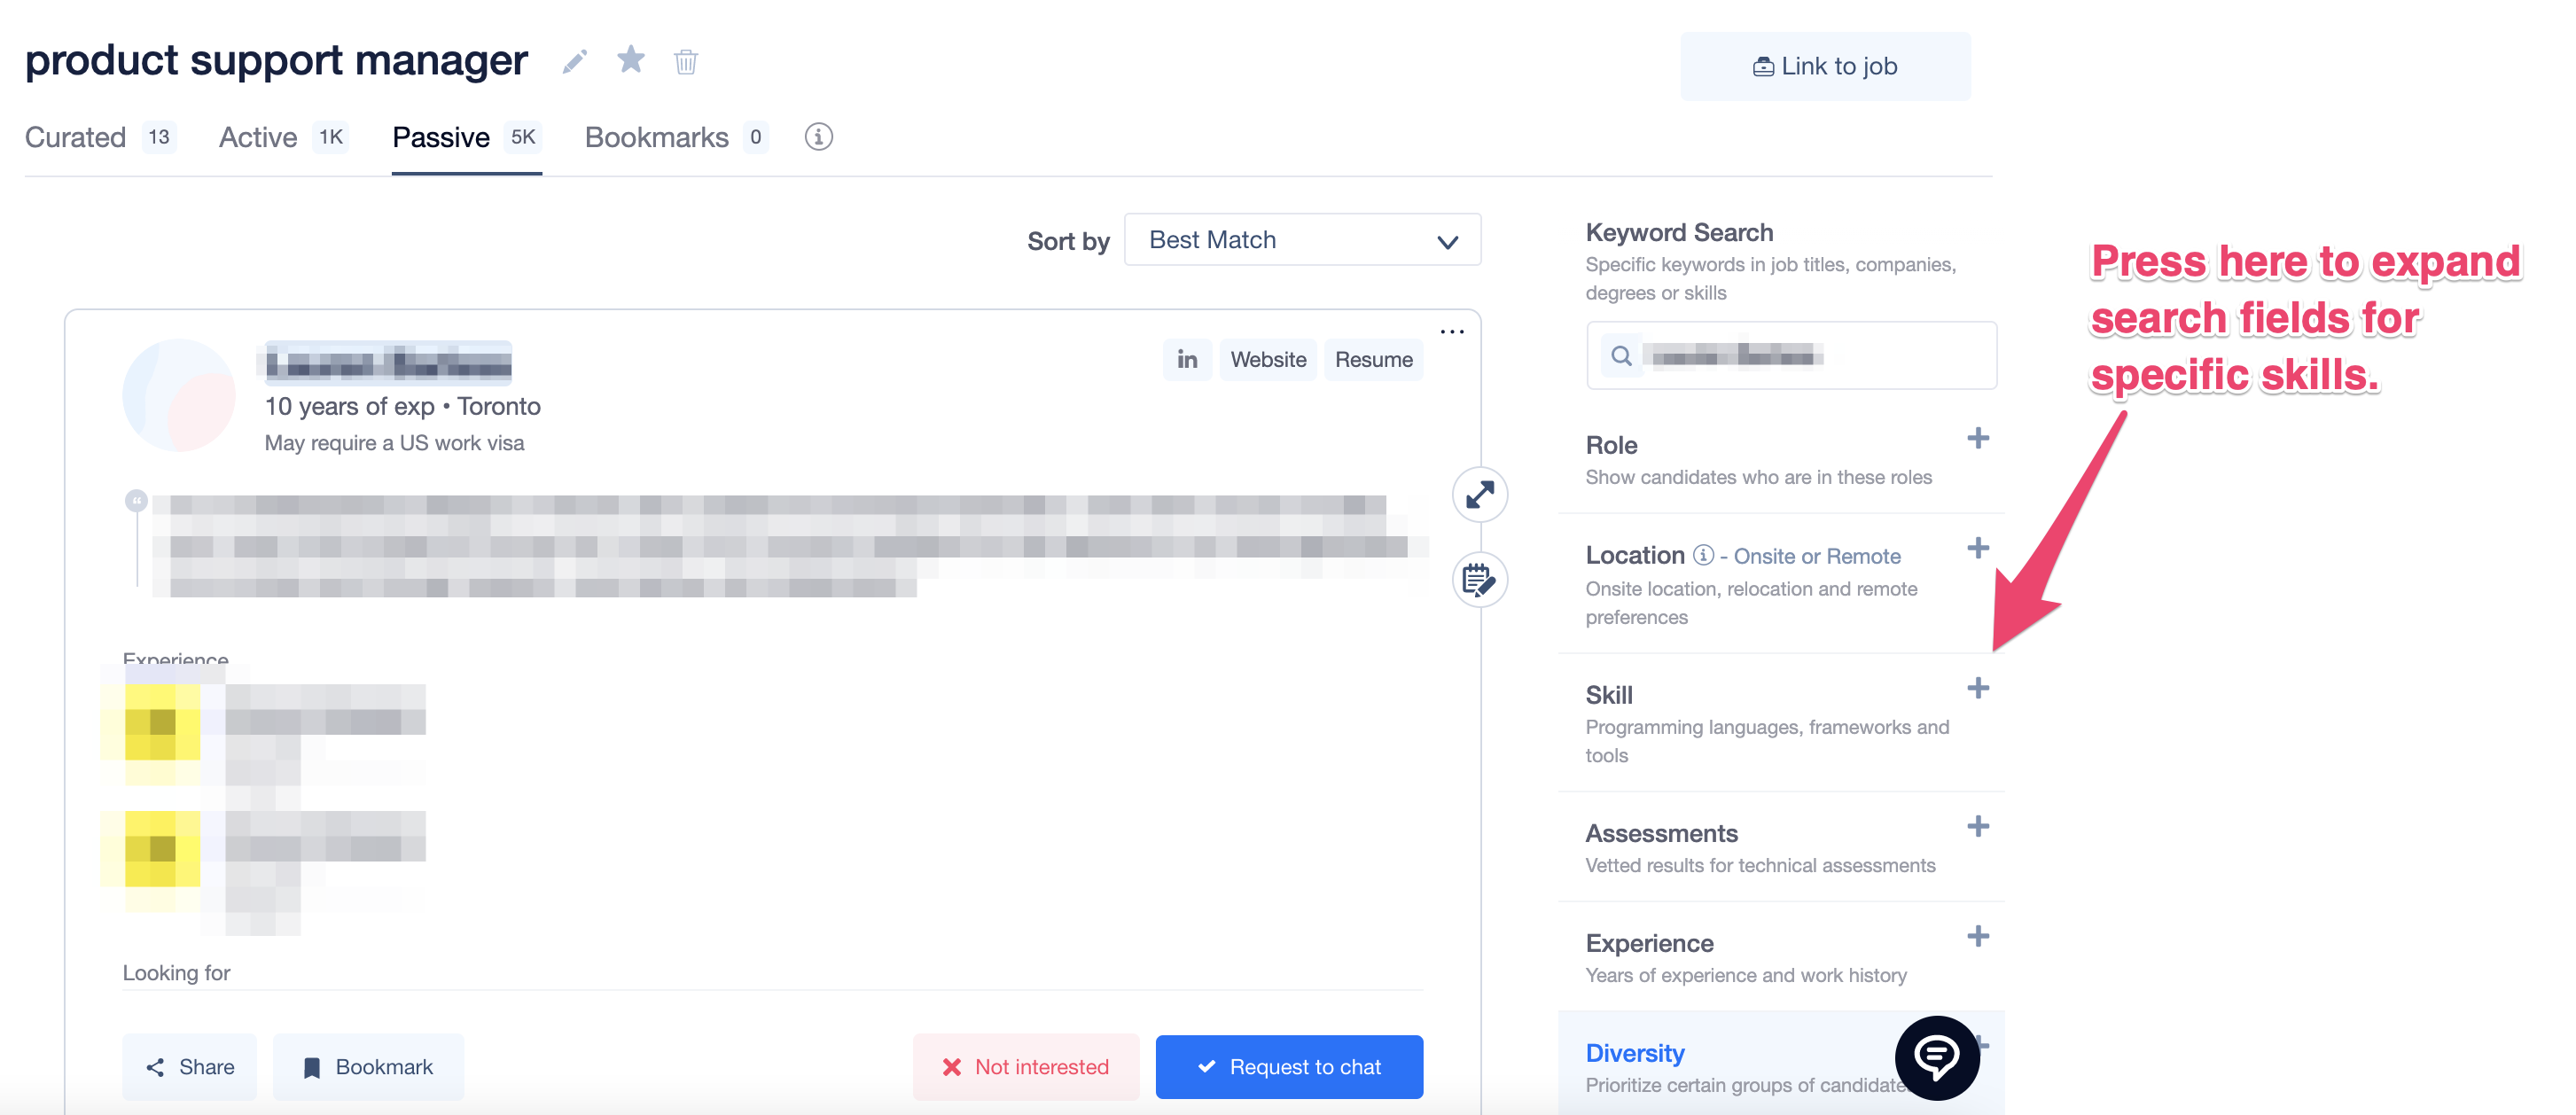2576x1115 pixels.
Task: Open the Best Match sort dropdown
Action: coord(1301,240)
